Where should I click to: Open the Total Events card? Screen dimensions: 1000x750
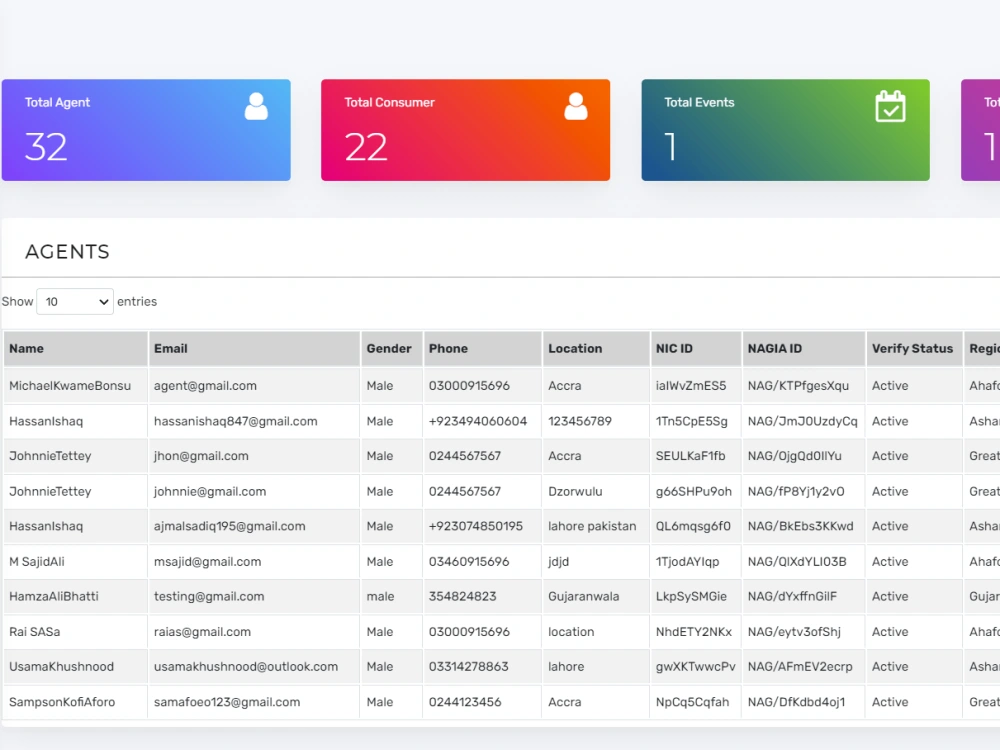tap(786, 130)
